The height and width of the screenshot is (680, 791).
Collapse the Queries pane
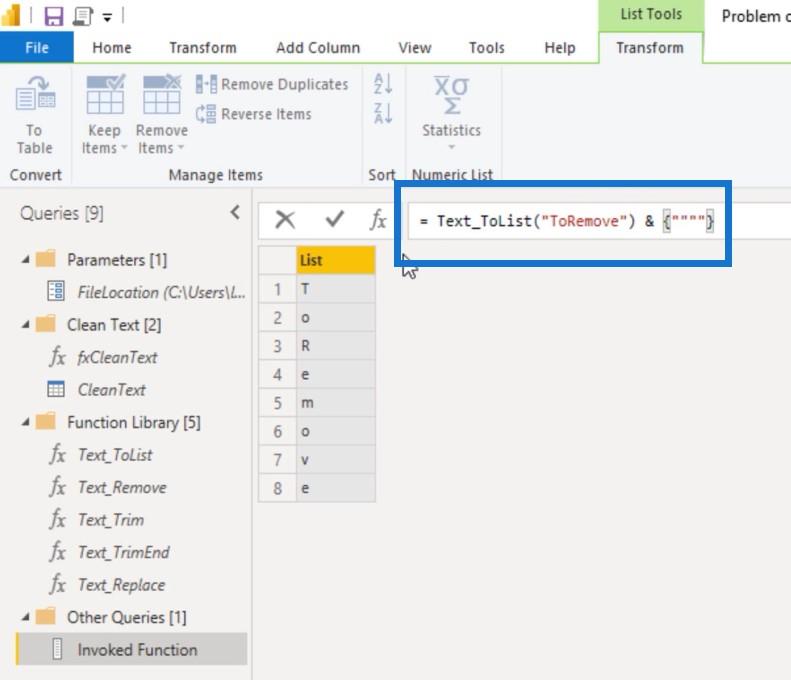[235, 212]
